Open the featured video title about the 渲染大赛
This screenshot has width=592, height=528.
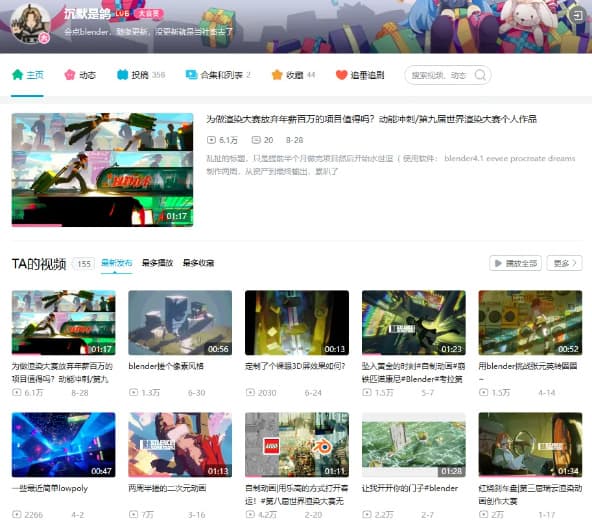pyautogui.click(x=371, y=119)
